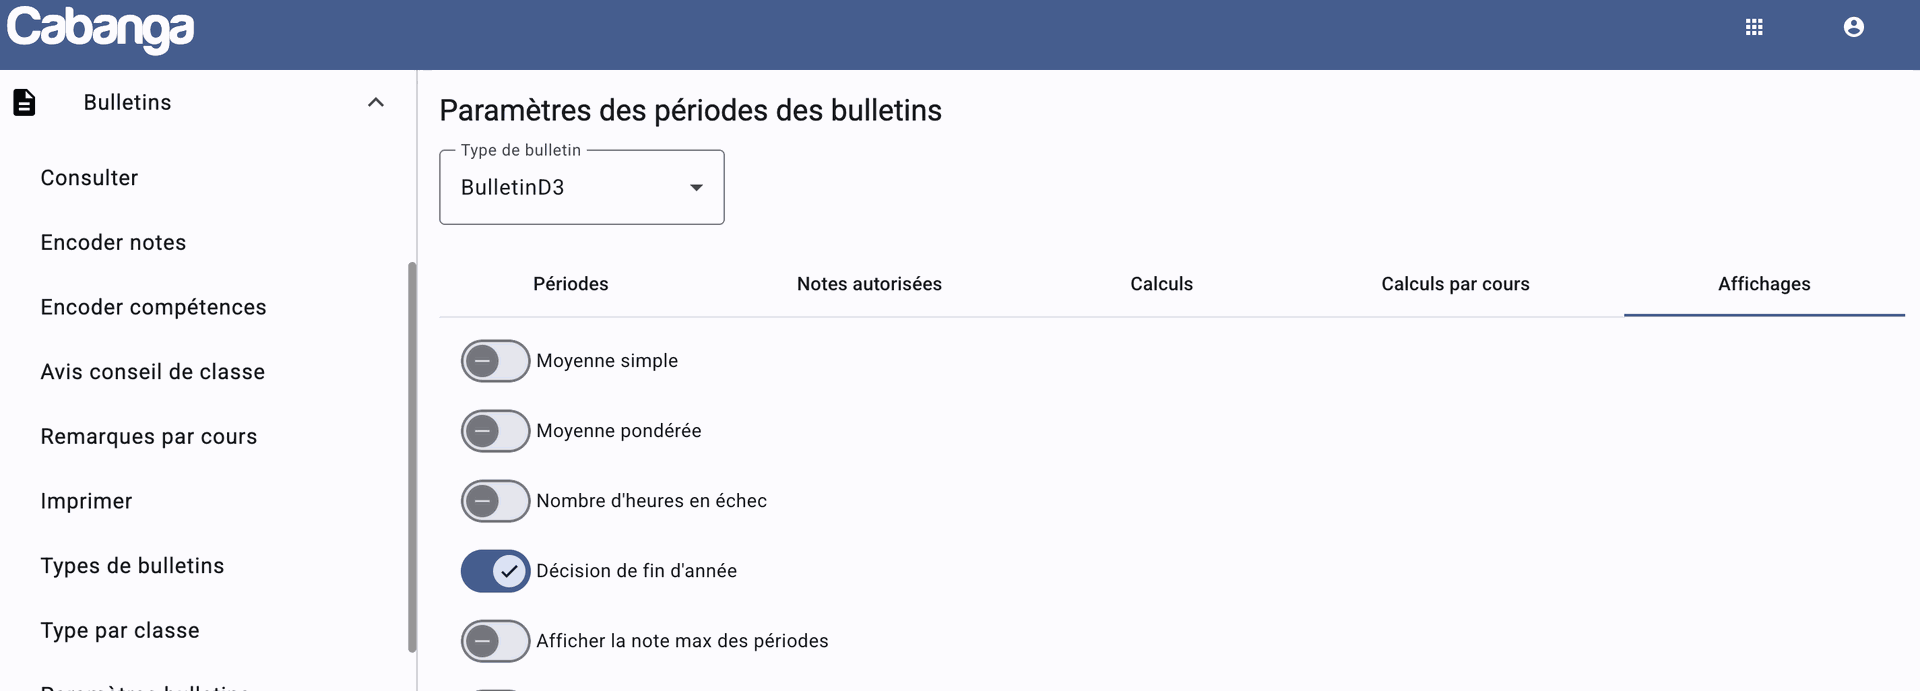Switch to the Périodes tab
The height and width of the screenshot is (691, 1920).
pyautogui.click(x=570, y=284)
